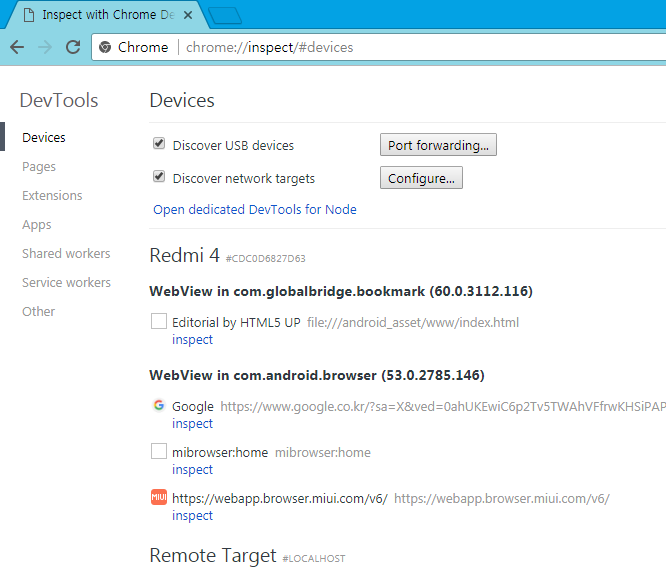Click the Remote Target heading
Image resolution: width=666 pixels, height=584 pixels.
[x=213, y=556]
